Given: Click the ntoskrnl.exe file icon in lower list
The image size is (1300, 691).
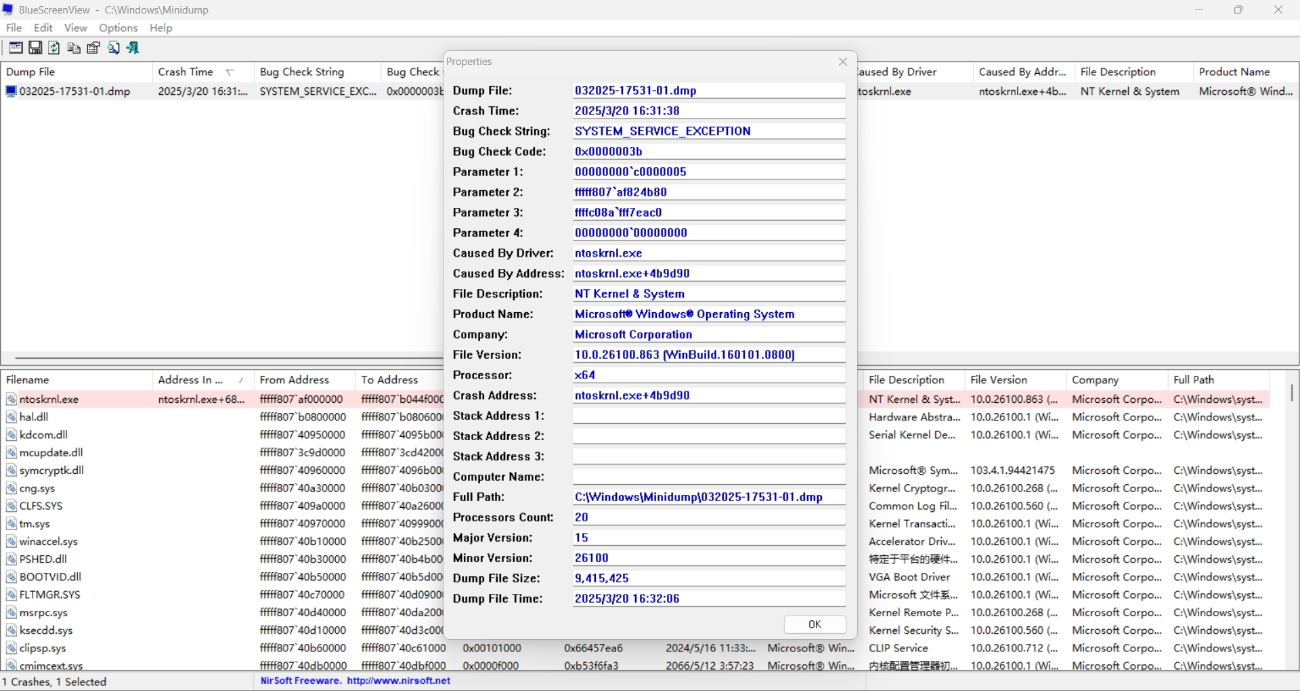Looking at the screenshot, I should (11, 399).
